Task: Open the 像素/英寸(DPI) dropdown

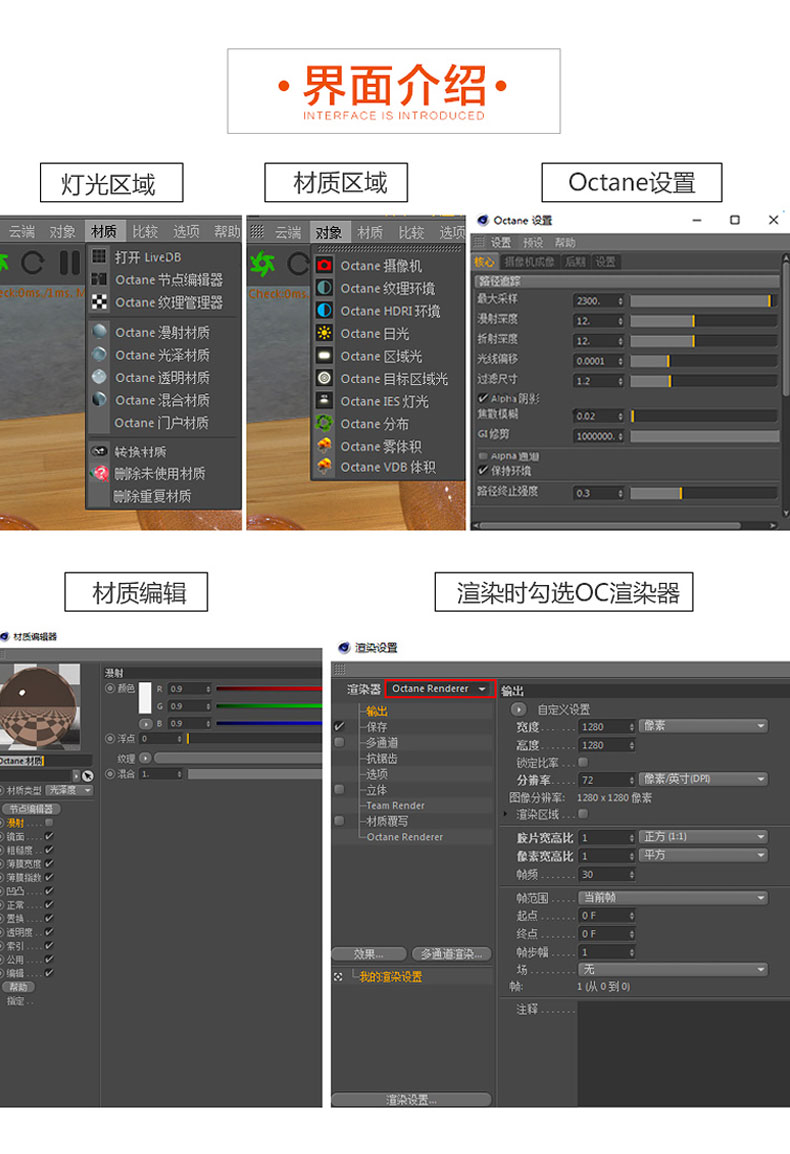Action: click(x=703, y=779)
